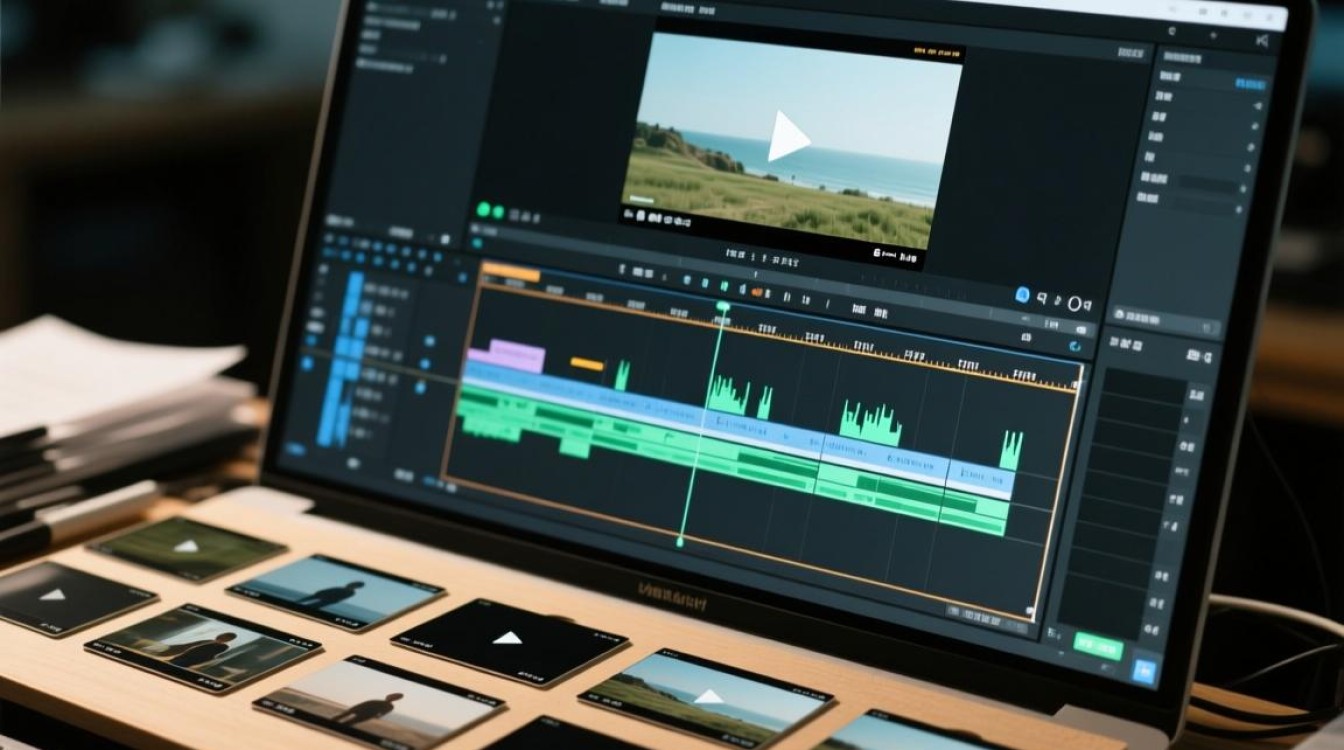Select the small orange clip beside the purple clip

[587, 364]
